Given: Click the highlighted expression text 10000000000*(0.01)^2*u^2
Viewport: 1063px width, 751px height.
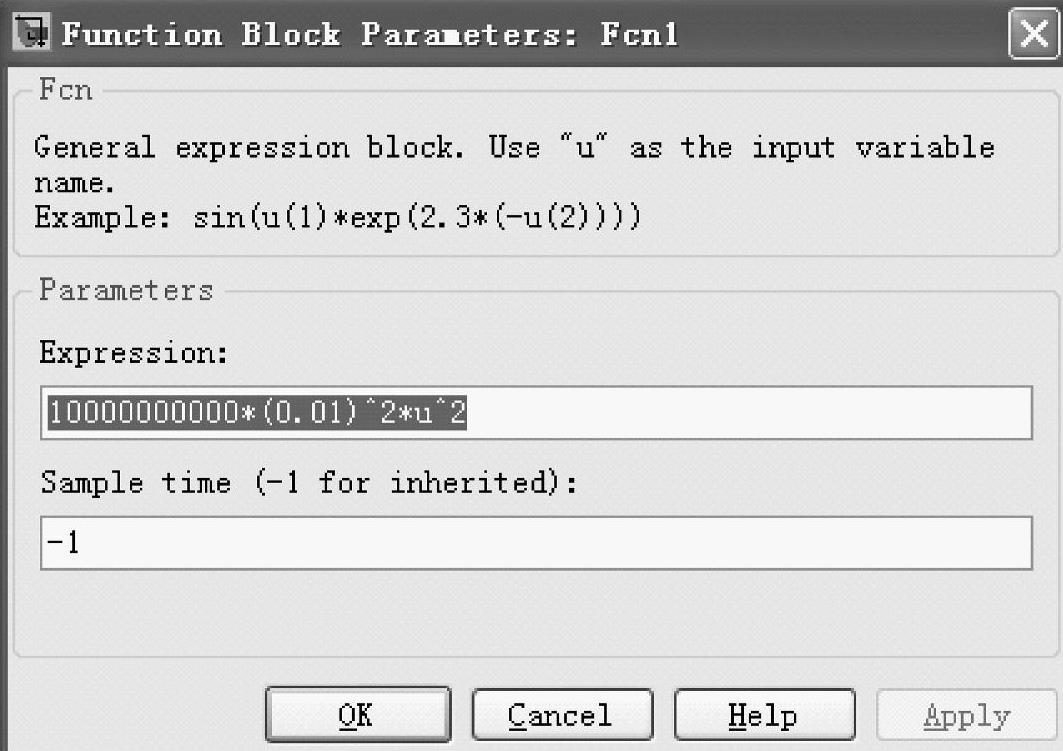Looking at the screenshot, I should [256, 412].
